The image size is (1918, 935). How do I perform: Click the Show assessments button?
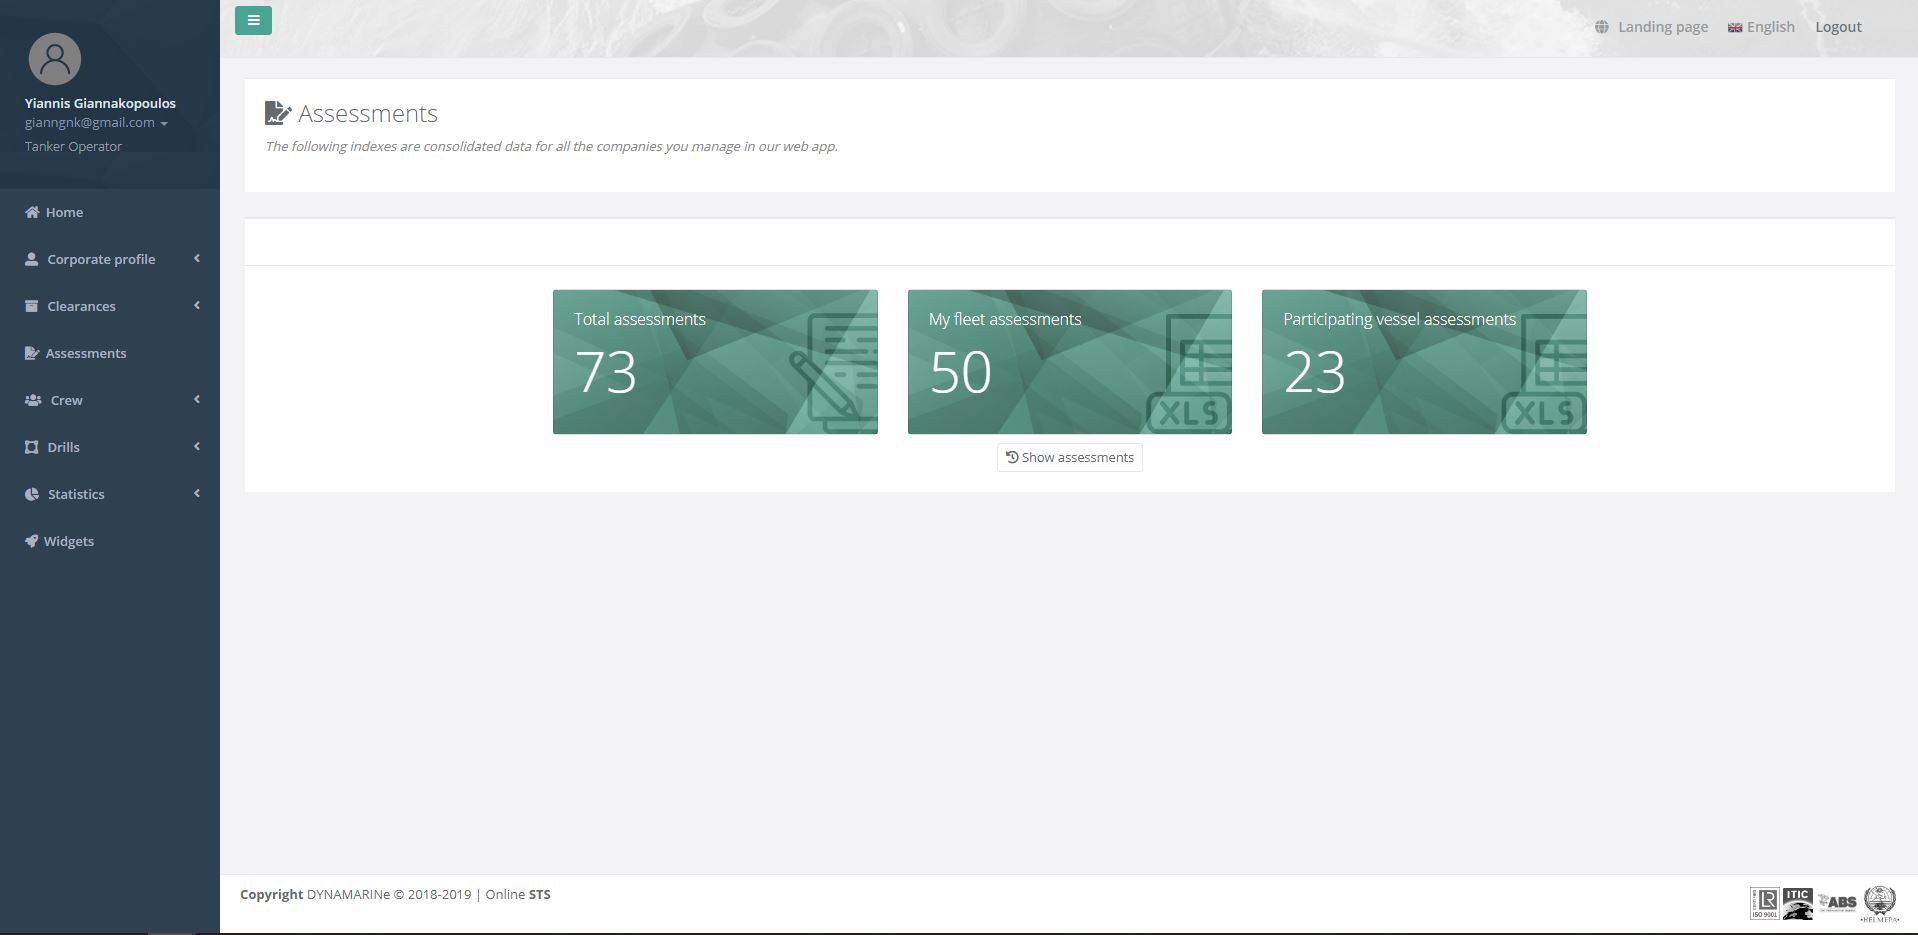[x=1069, y=457]
